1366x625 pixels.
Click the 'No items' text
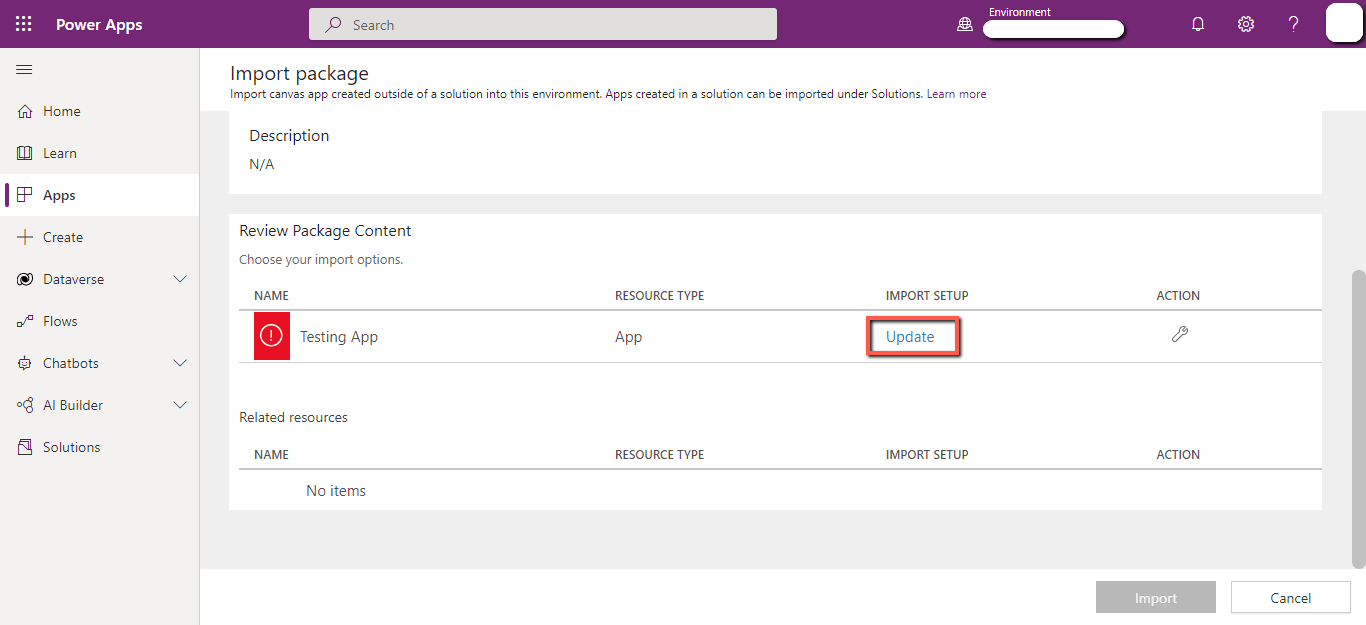[336, 490]
